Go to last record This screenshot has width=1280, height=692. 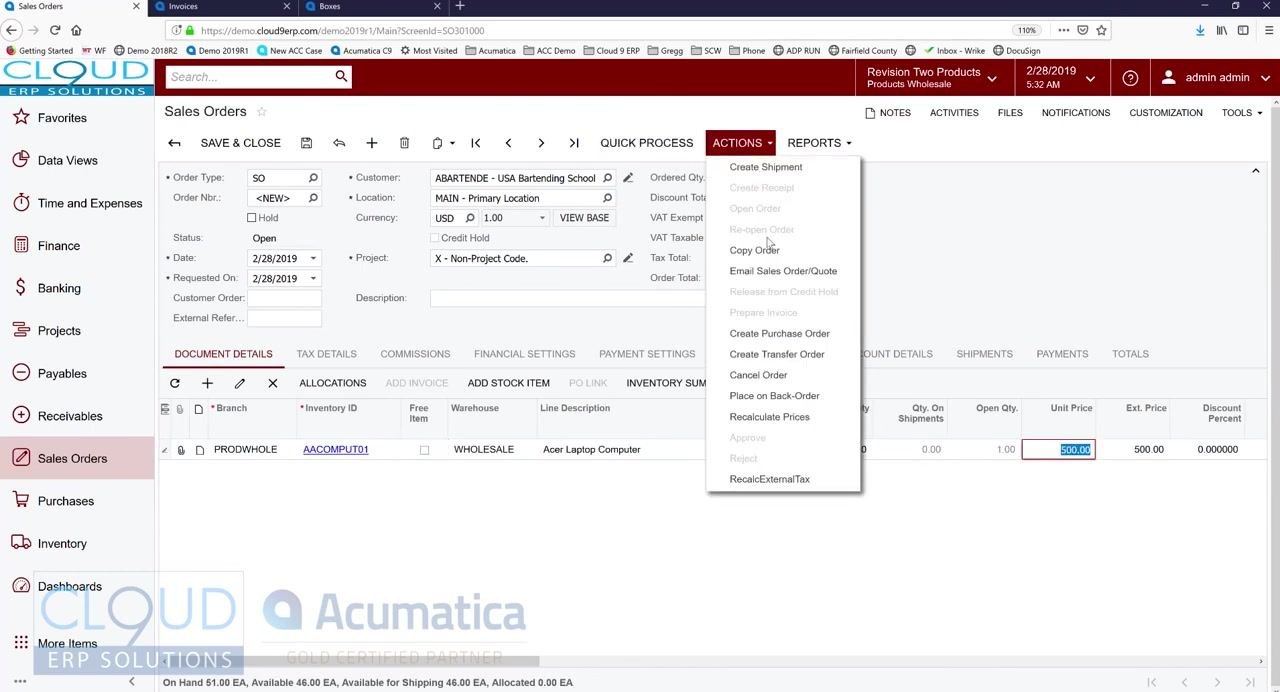pyautogui.click(x=574, y=143)
